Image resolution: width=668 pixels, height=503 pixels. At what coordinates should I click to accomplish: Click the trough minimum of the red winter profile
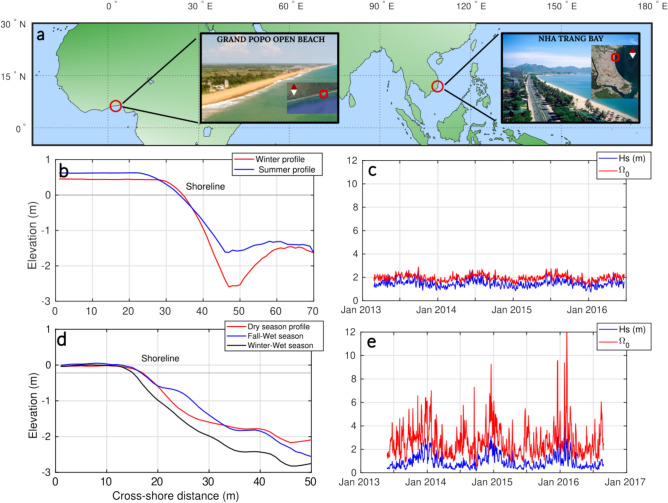pyautogui.click(x=229, y=286)
